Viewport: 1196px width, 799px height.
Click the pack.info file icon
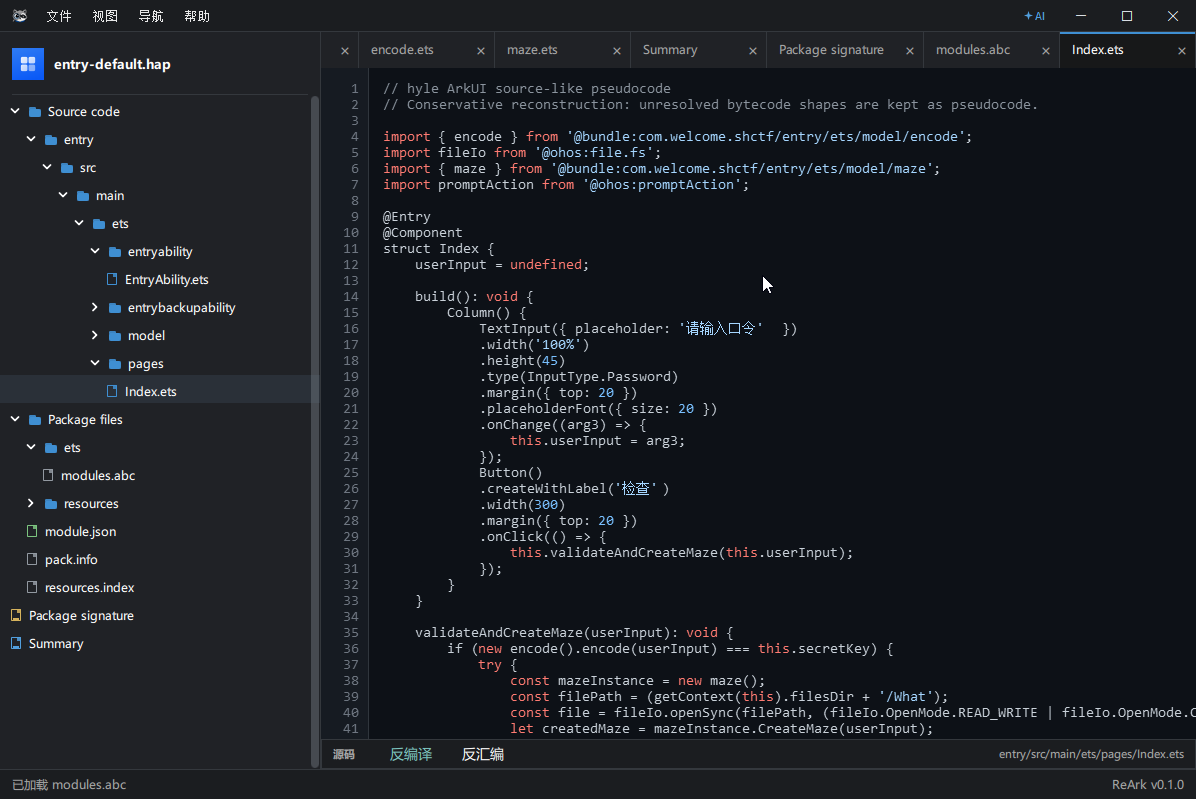point(32,559)
